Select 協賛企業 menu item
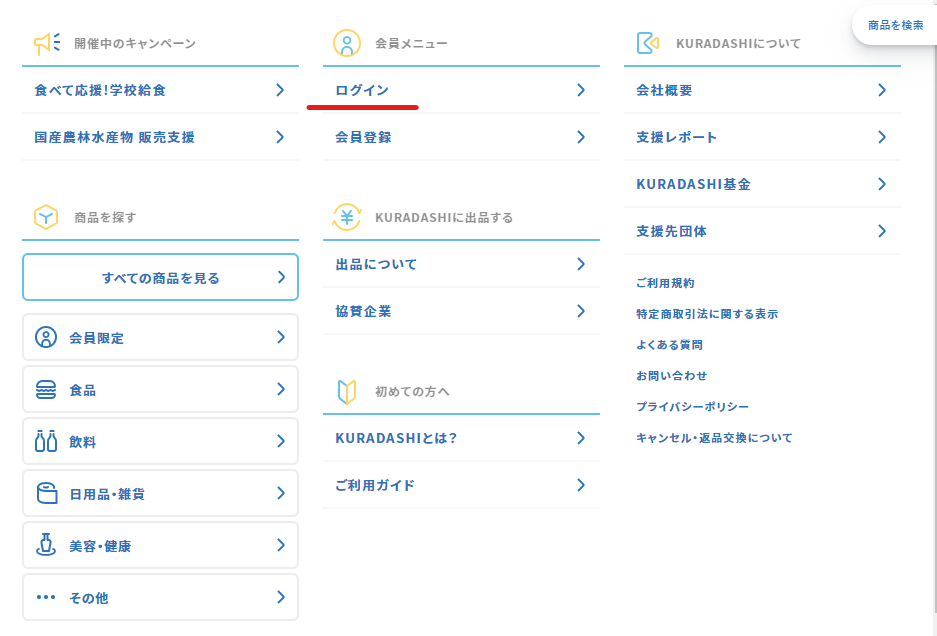Screen dimensions: 937x636 tap(461, 311)
